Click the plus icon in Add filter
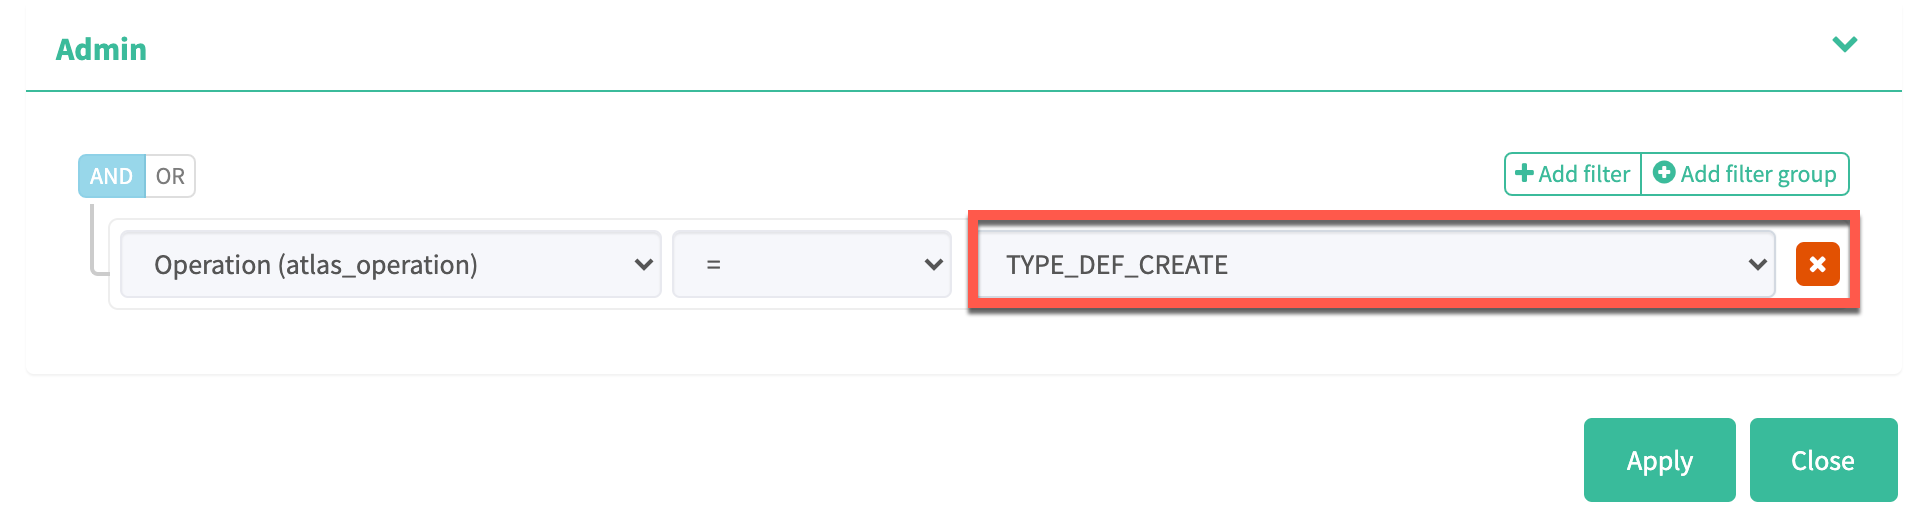 pos(1524,174)
